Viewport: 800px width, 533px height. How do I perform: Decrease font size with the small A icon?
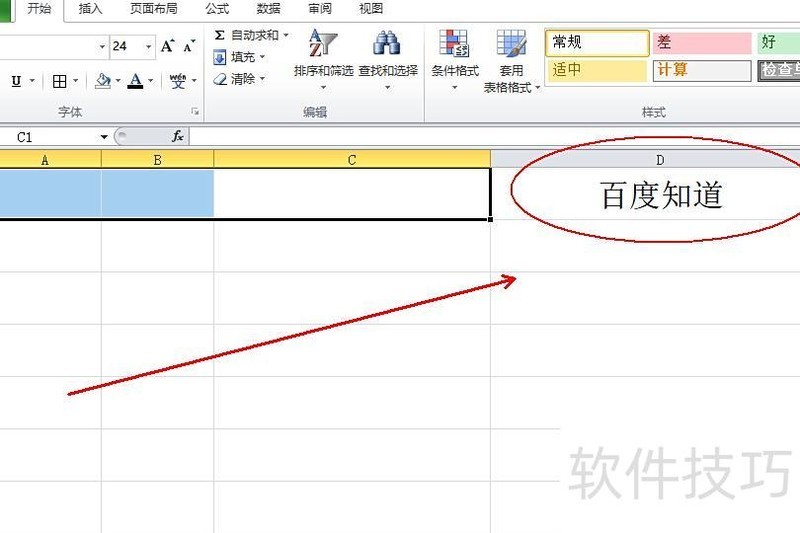click(x=189, y=46)
